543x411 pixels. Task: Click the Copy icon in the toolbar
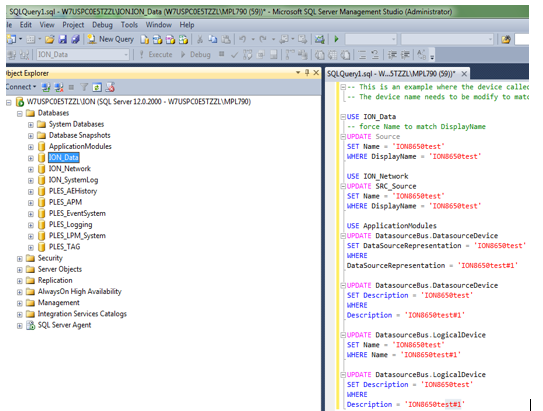pos(213,39)
